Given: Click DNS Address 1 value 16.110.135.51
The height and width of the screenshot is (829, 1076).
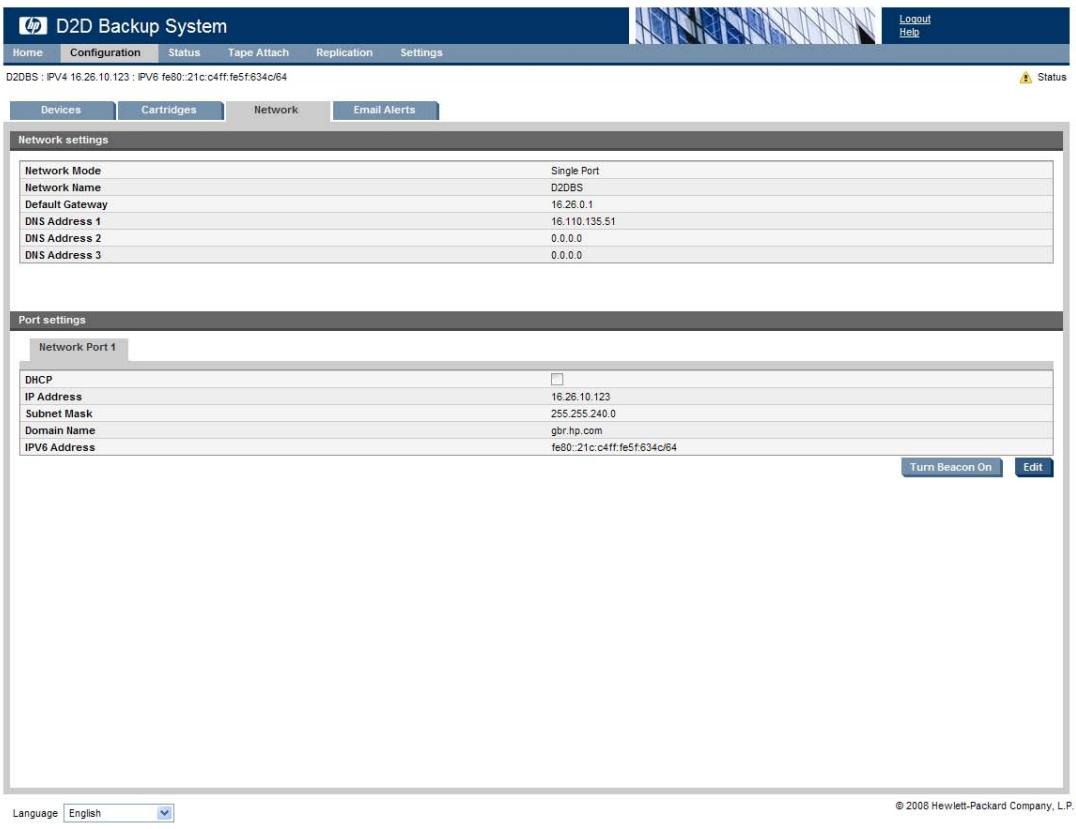Looking at the screenshot, I should (x=583, y=222).
